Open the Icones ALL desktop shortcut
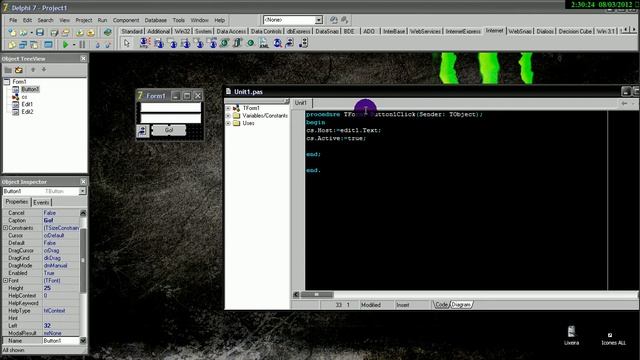640x360 pixels. click(613, 338)
